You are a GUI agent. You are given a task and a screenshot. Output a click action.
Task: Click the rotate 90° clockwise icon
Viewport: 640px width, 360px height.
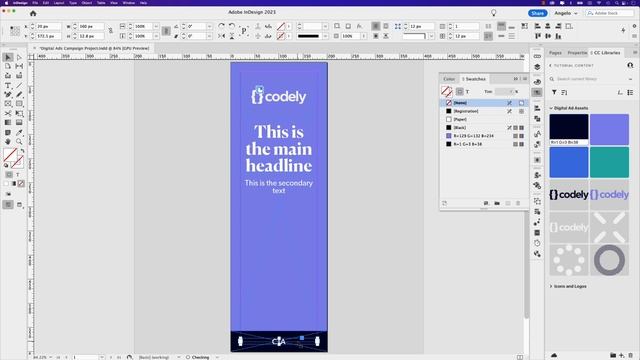tap(221, 26)
